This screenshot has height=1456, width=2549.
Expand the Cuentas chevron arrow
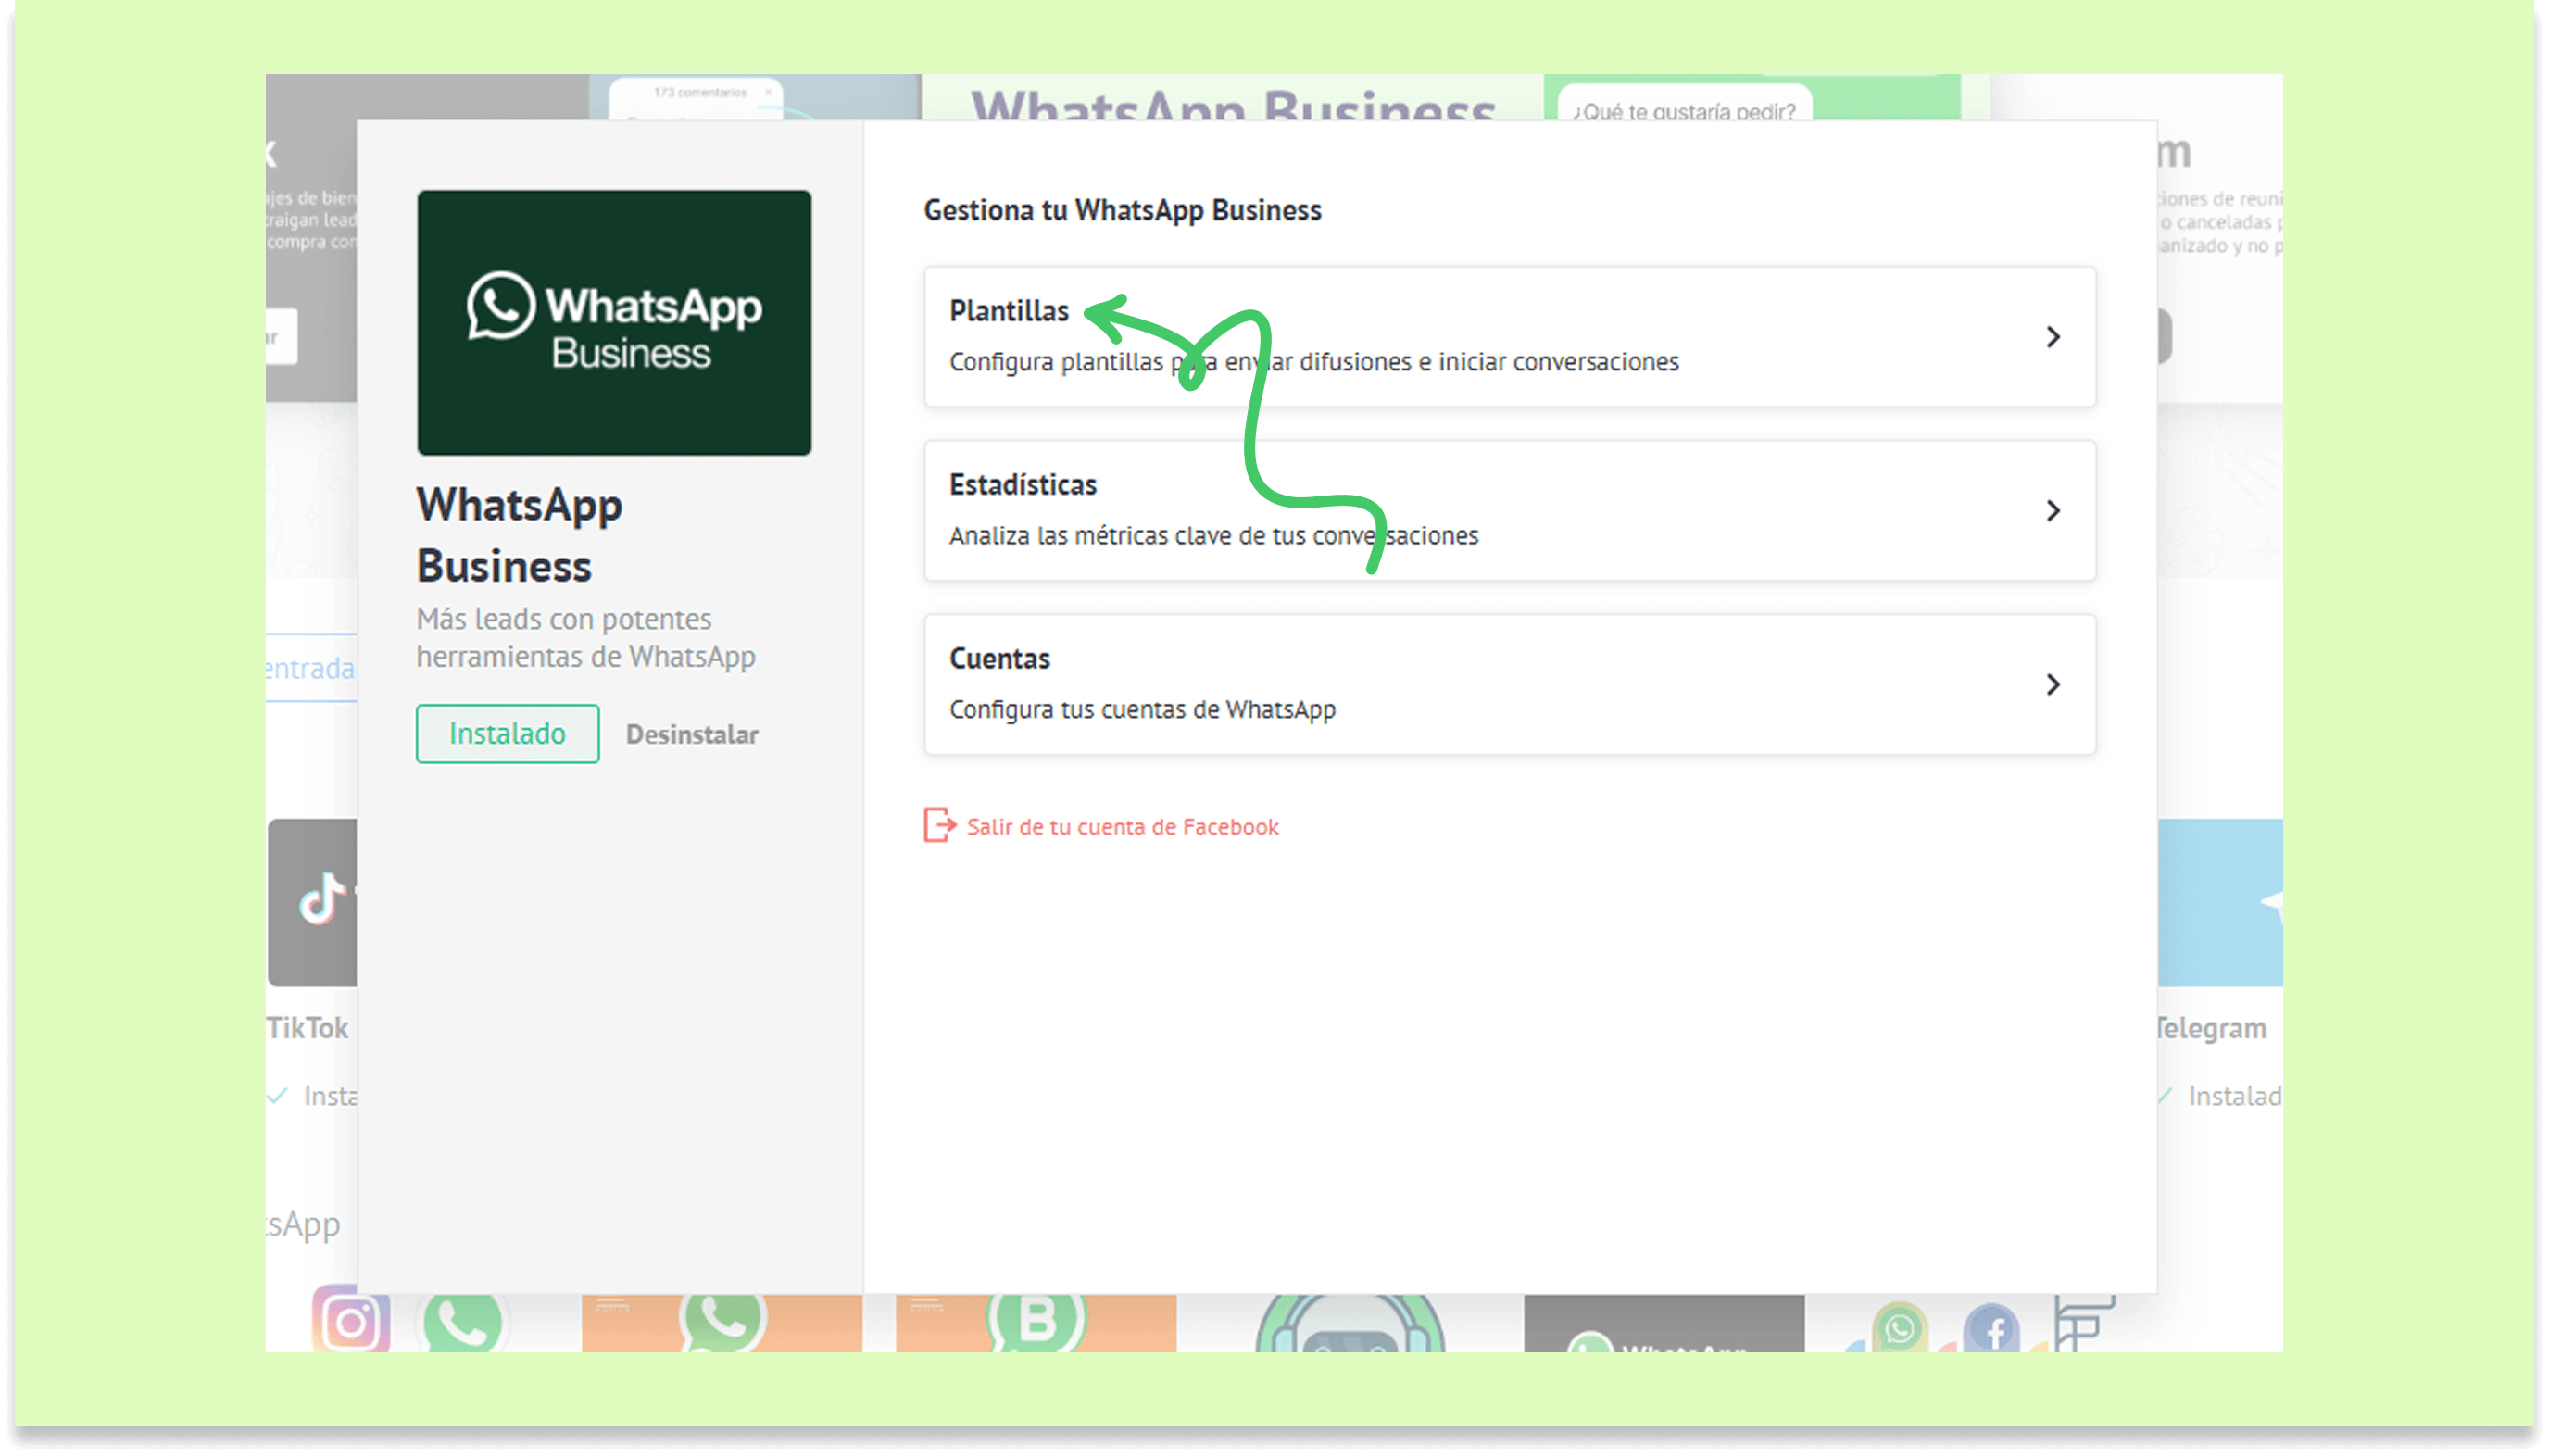[2052, 685]
